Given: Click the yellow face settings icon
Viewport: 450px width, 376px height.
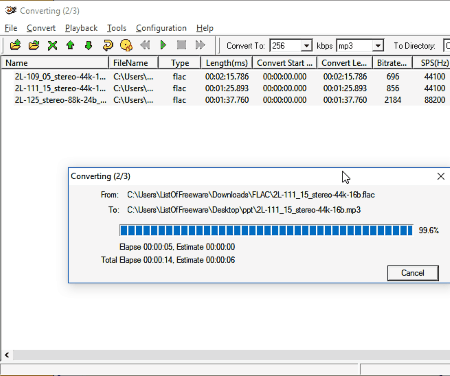Looking at the screenshot, I should (126, 45).
